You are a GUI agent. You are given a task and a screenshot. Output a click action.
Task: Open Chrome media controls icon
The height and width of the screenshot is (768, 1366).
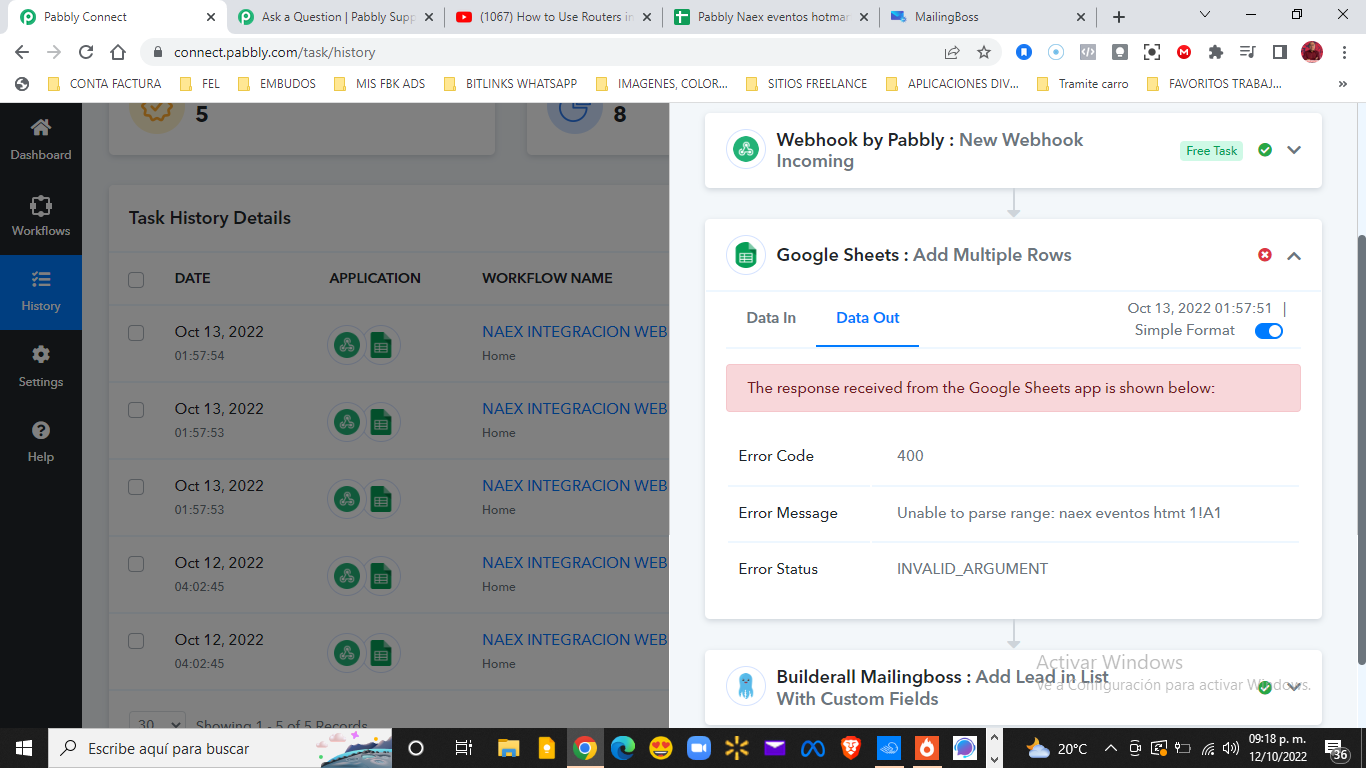pyautogui.click(x=1248, y=52)
